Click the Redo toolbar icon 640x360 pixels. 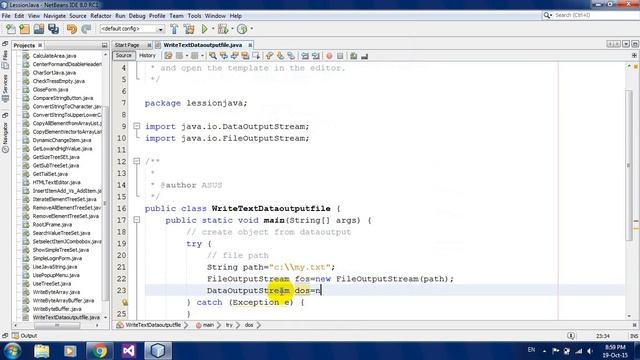(x=86, y=29)
